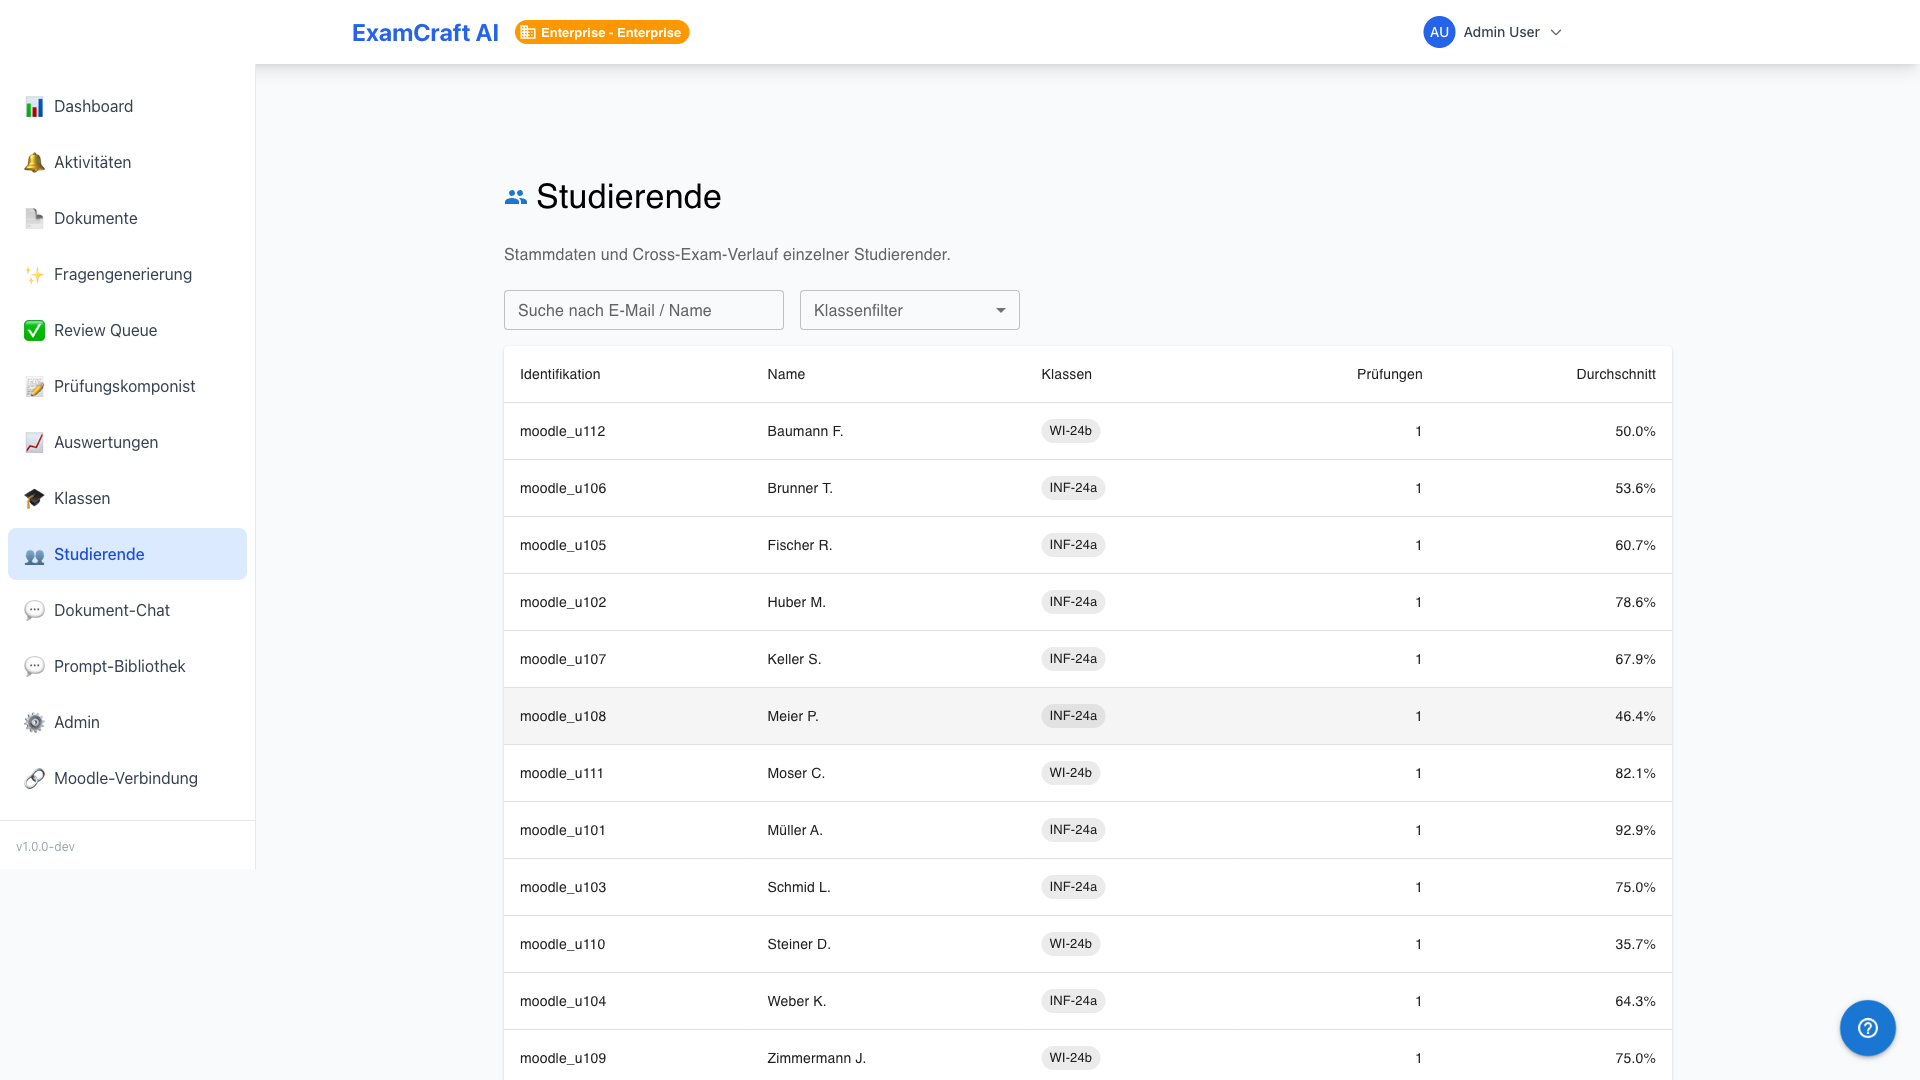1920x1080 pixels.
Task: Click the Dashboard bar chart icon
Action: click(x=34, y=107)
